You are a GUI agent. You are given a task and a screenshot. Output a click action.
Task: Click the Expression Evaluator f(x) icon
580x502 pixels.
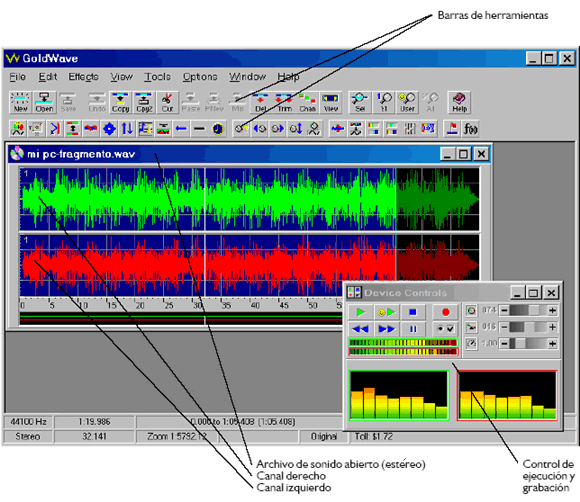[471, 129]
